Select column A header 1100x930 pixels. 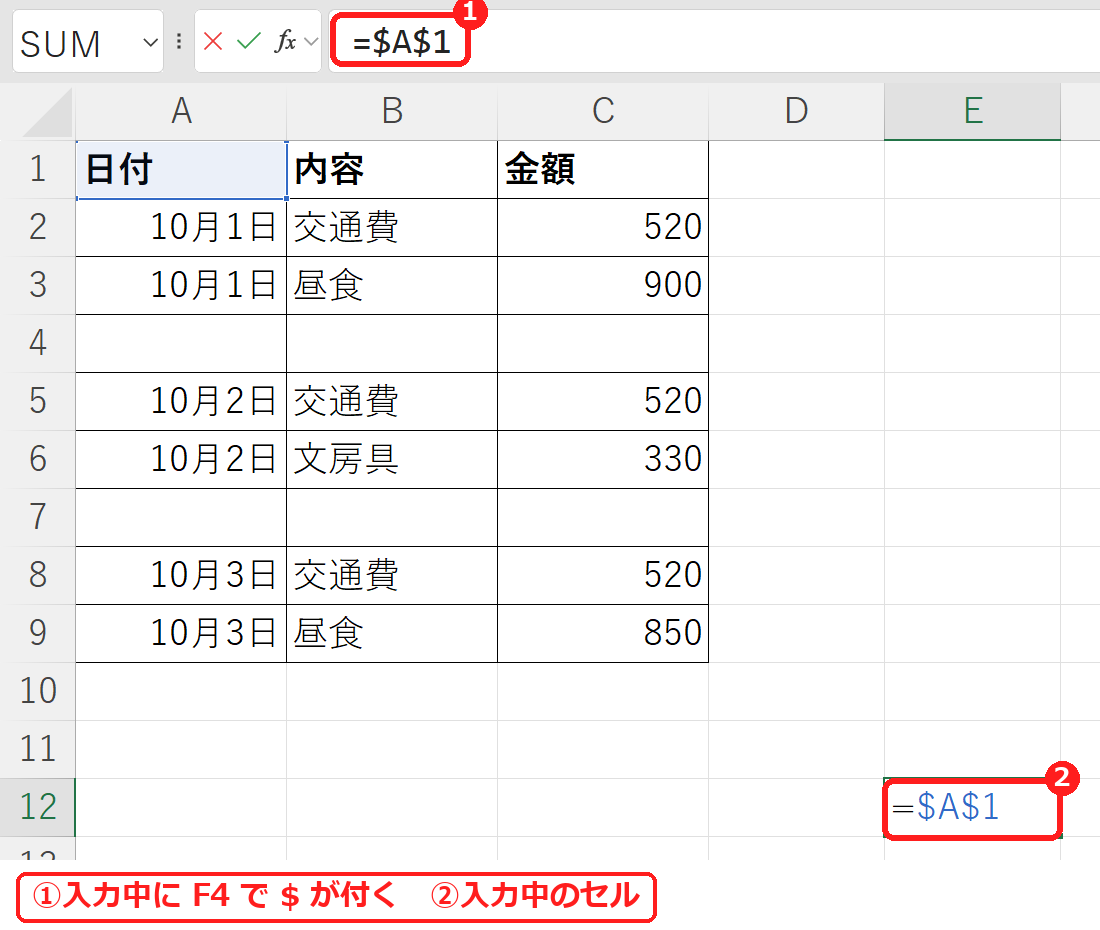(x=181, y=111)
